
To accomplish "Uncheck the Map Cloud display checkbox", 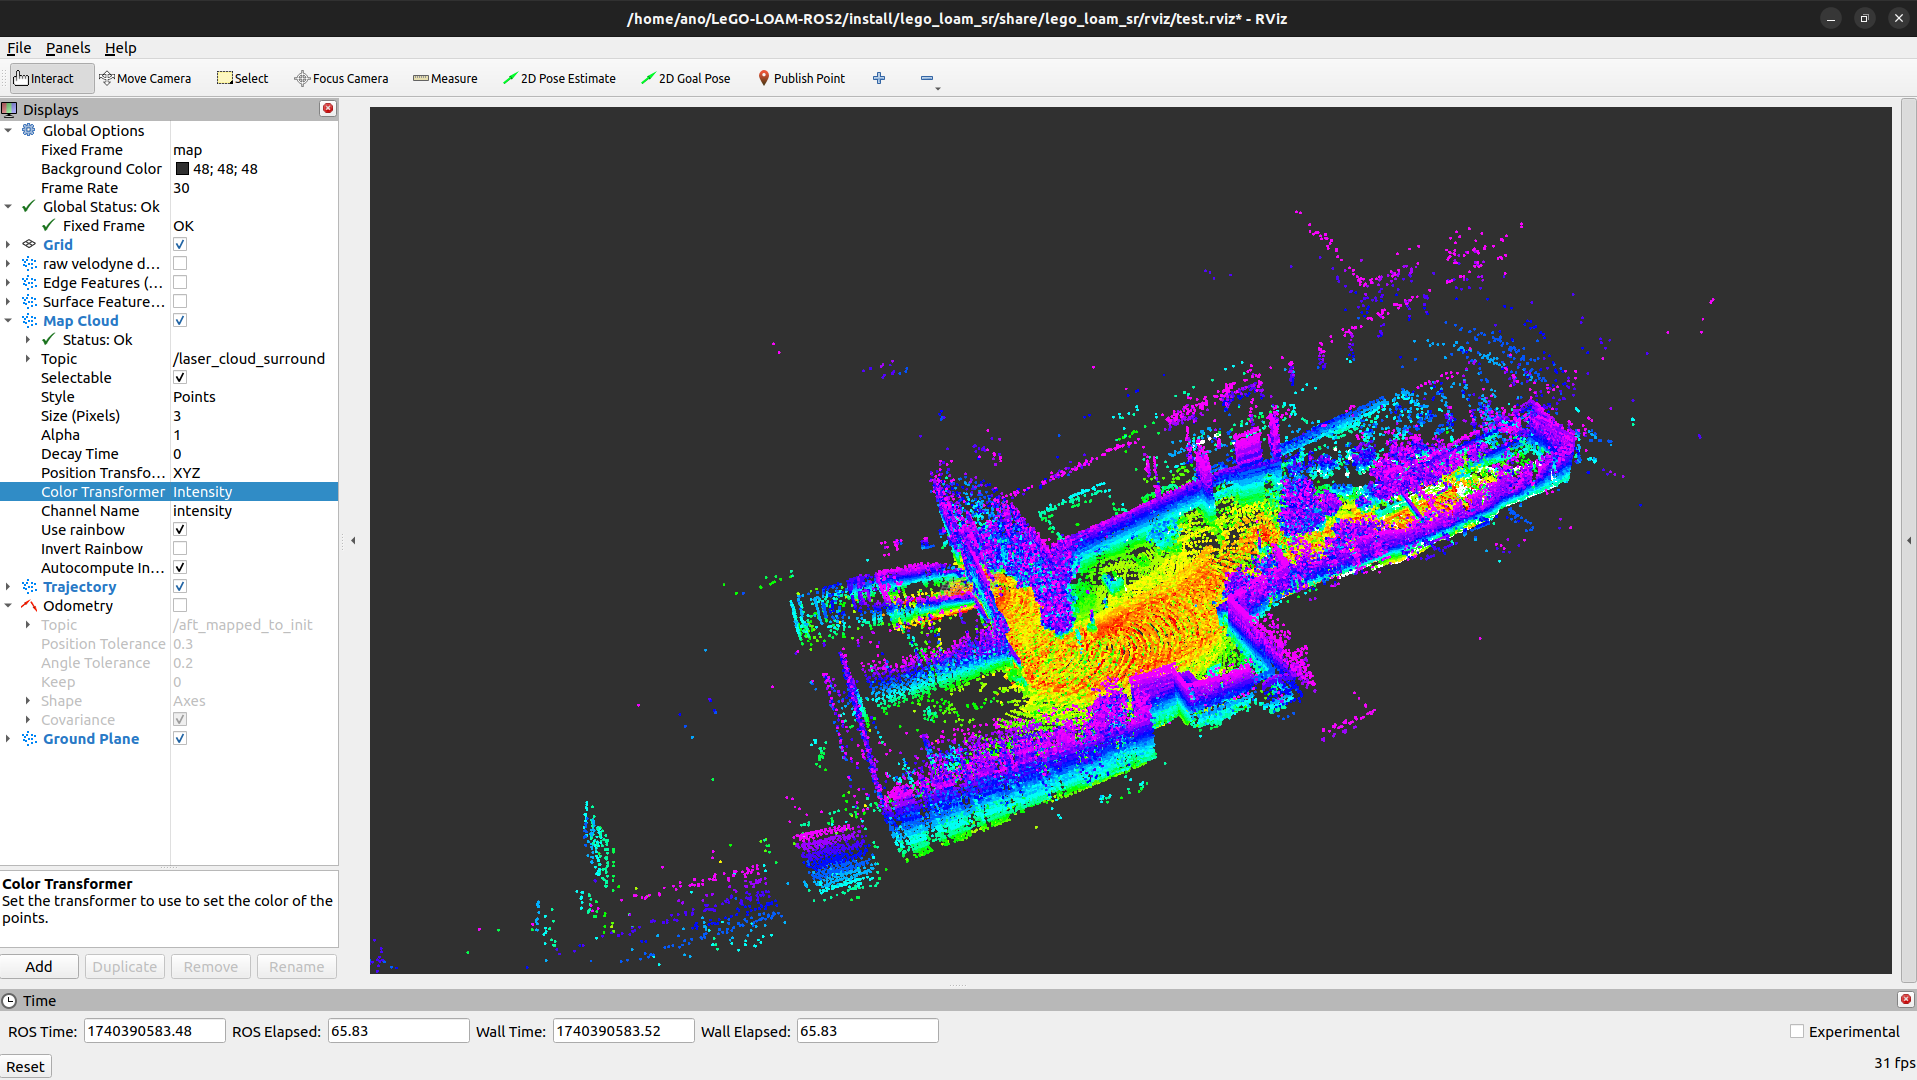I will [180, 320].
